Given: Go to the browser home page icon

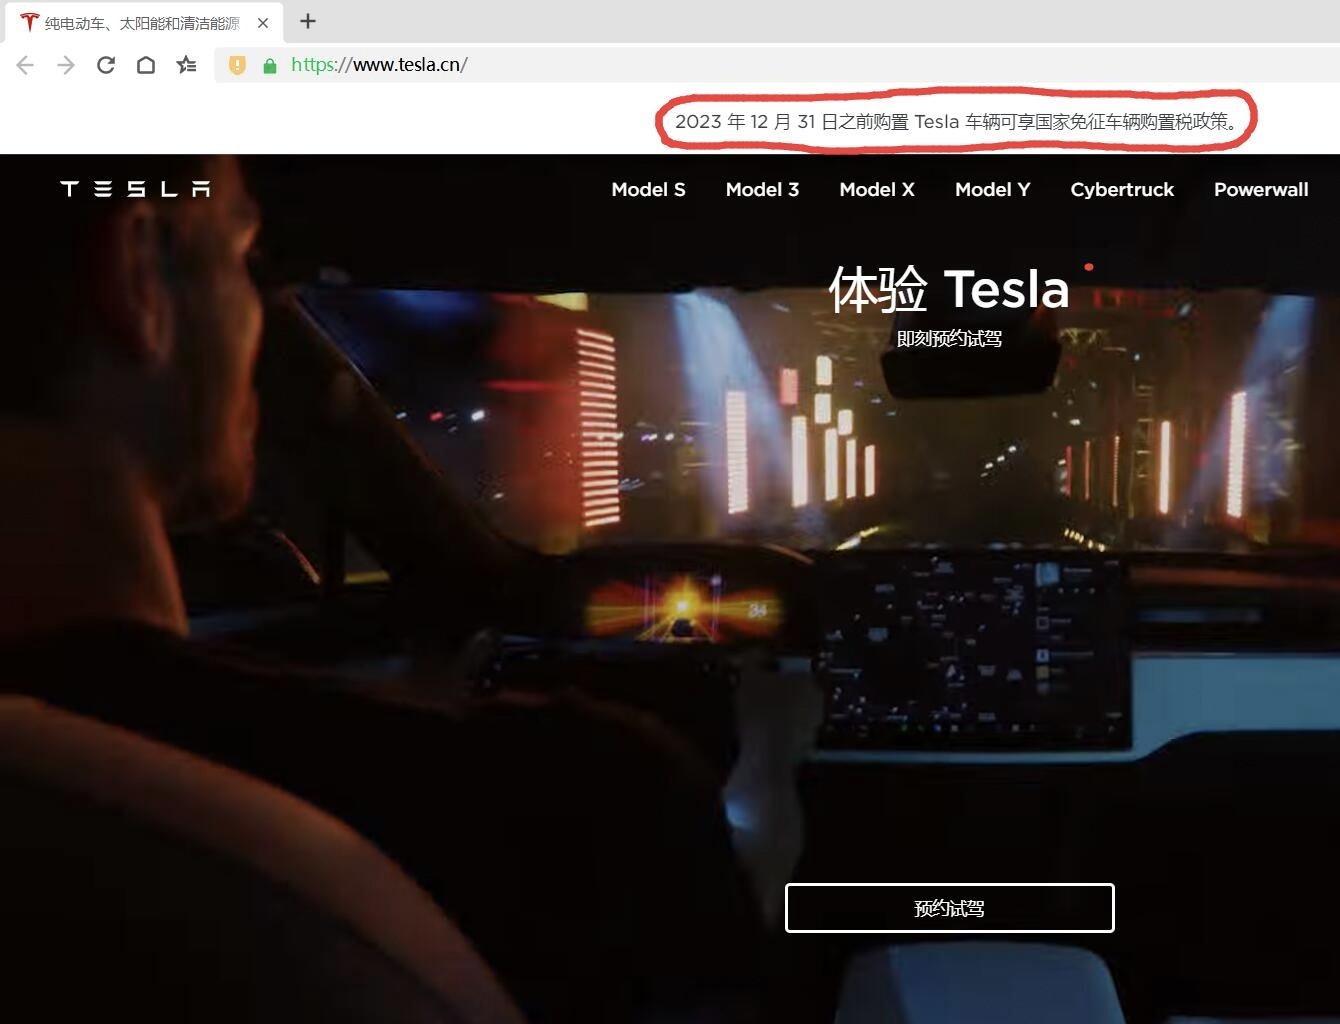Looking at the screenshot, I should (146, 65).
